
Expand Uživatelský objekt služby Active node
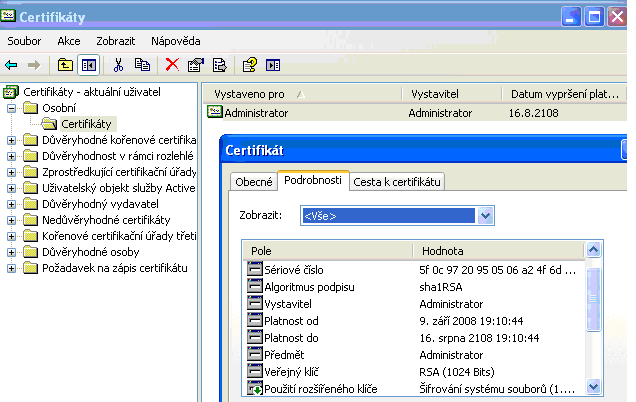click(11, 188)
